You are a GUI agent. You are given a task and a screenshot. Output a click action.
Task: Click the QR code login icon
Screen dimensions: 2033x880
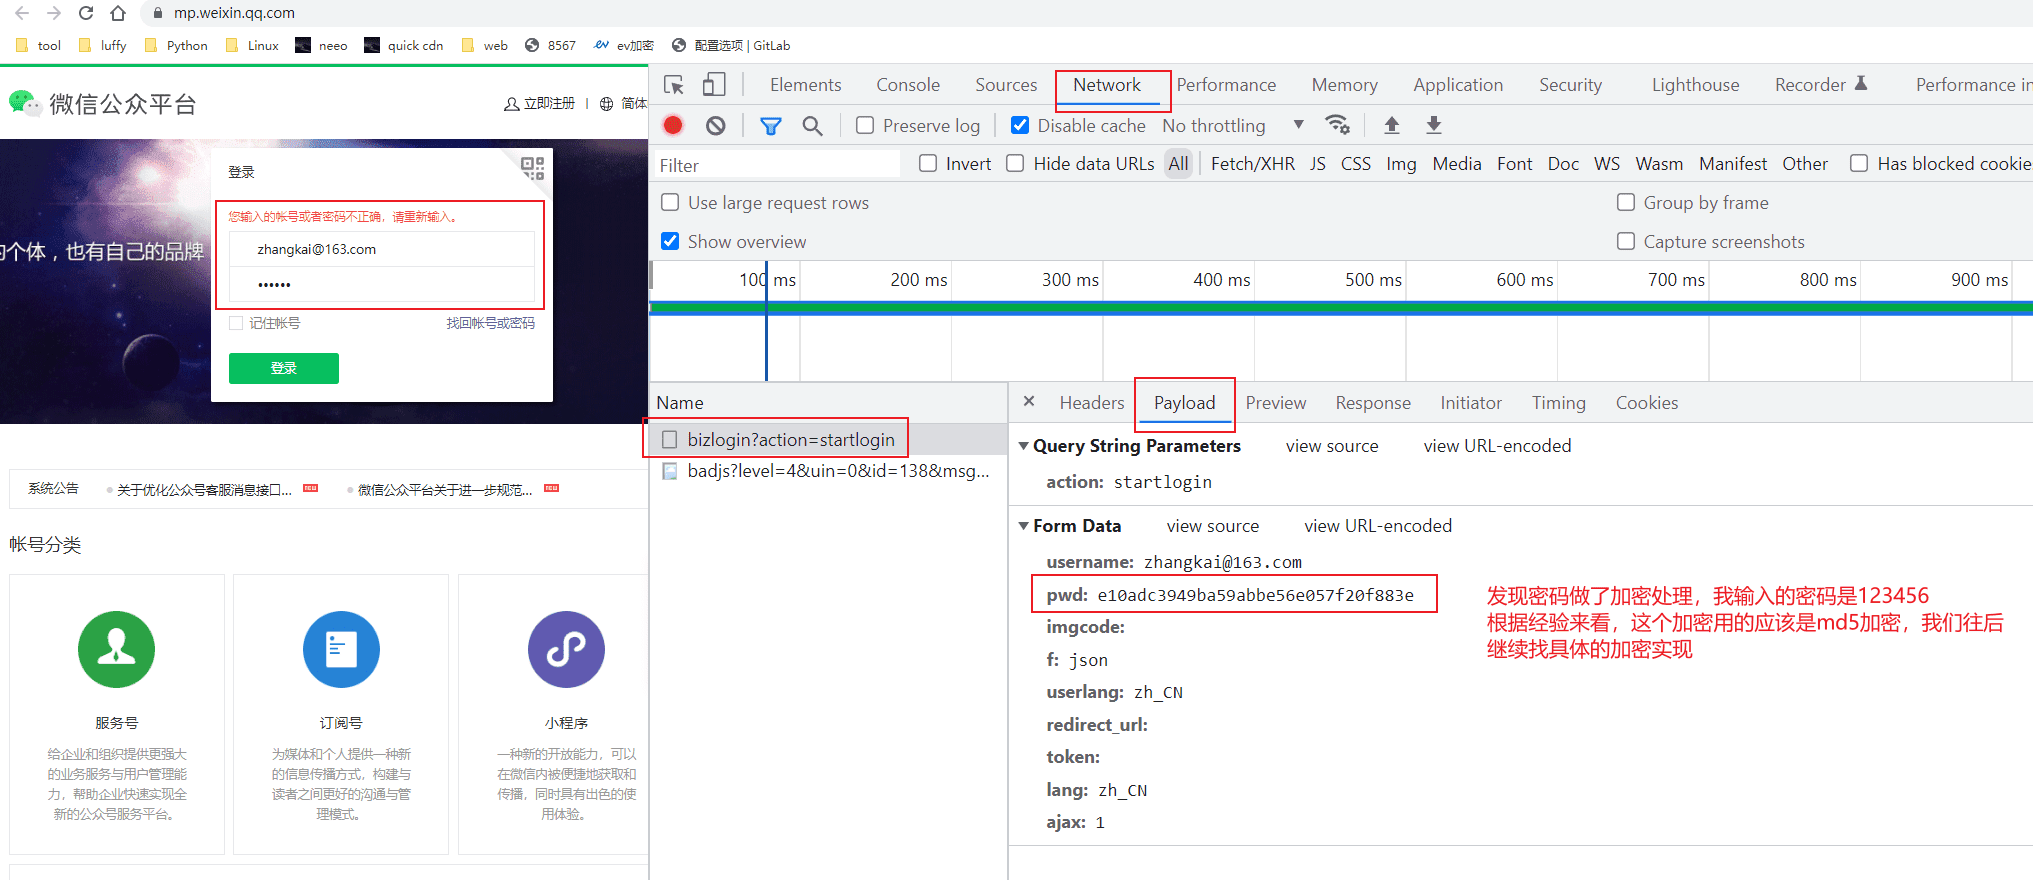tap(532, 168)
